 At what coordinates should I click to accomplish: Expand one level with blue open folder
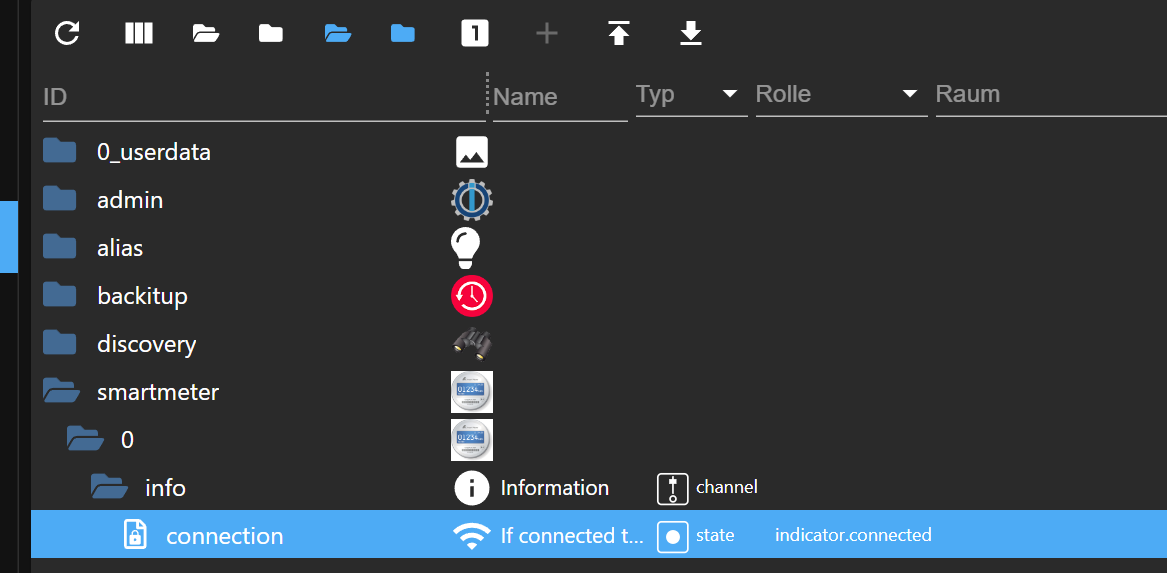coord(337,33)
